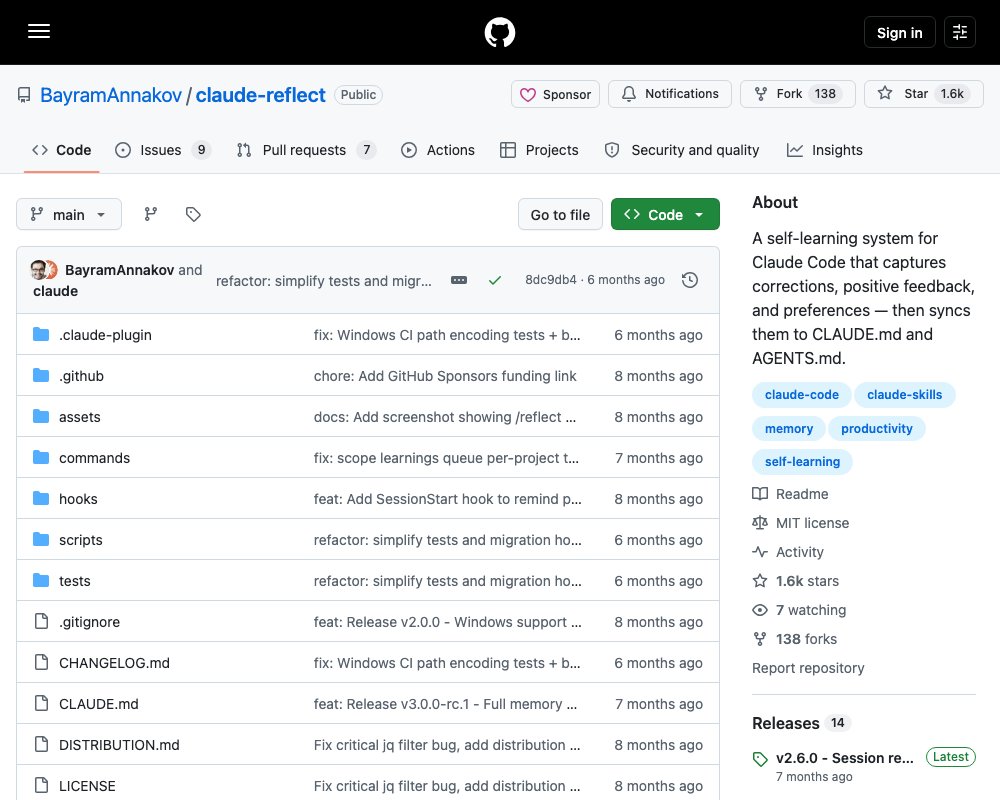This screenshot has height=800, width=1000.
Task: Click the Sign in button
Action: tap(899, 33)
